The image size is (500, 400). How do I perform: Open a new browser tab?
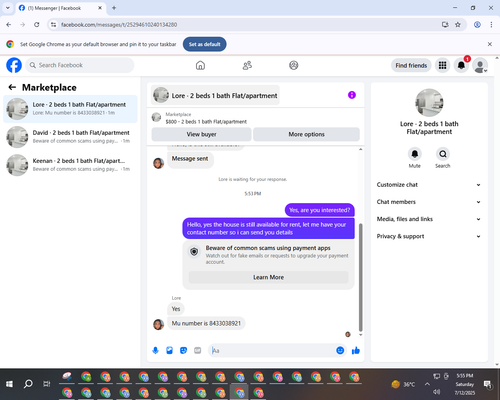[x=114, y=8]
